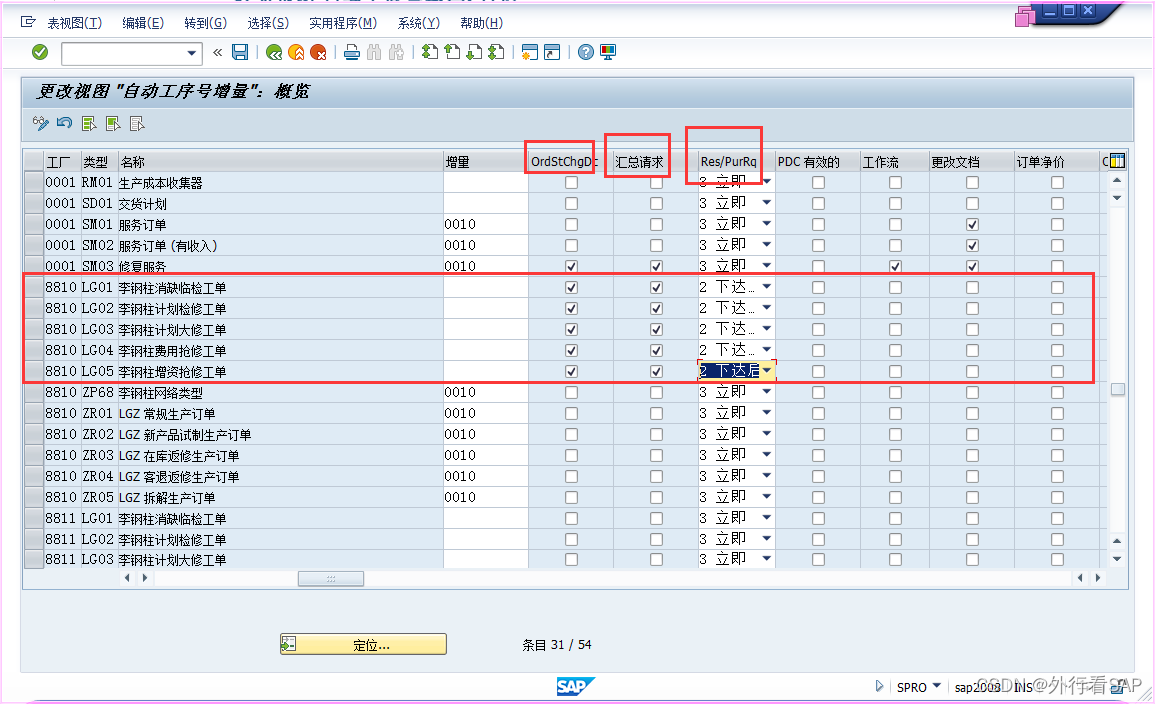
Task: Check 工作流 for 8810 LG04 row
Action: coord(895,351)
